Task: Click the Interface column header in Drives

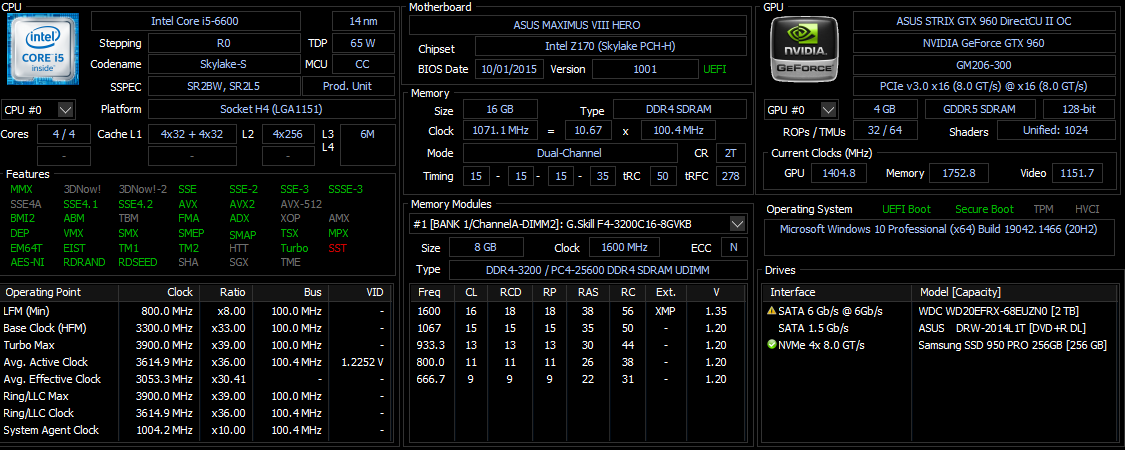Action: [x=837, y=292]
